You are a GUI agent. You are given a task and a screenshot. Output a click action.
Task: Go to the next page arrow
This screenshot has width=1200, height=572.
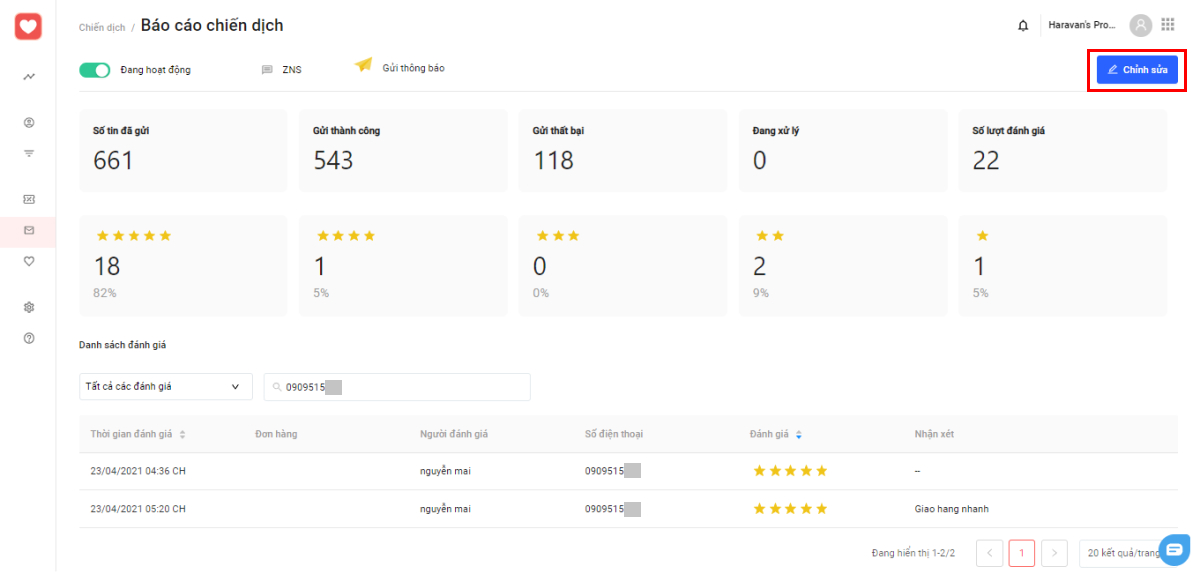[1054, 553]
